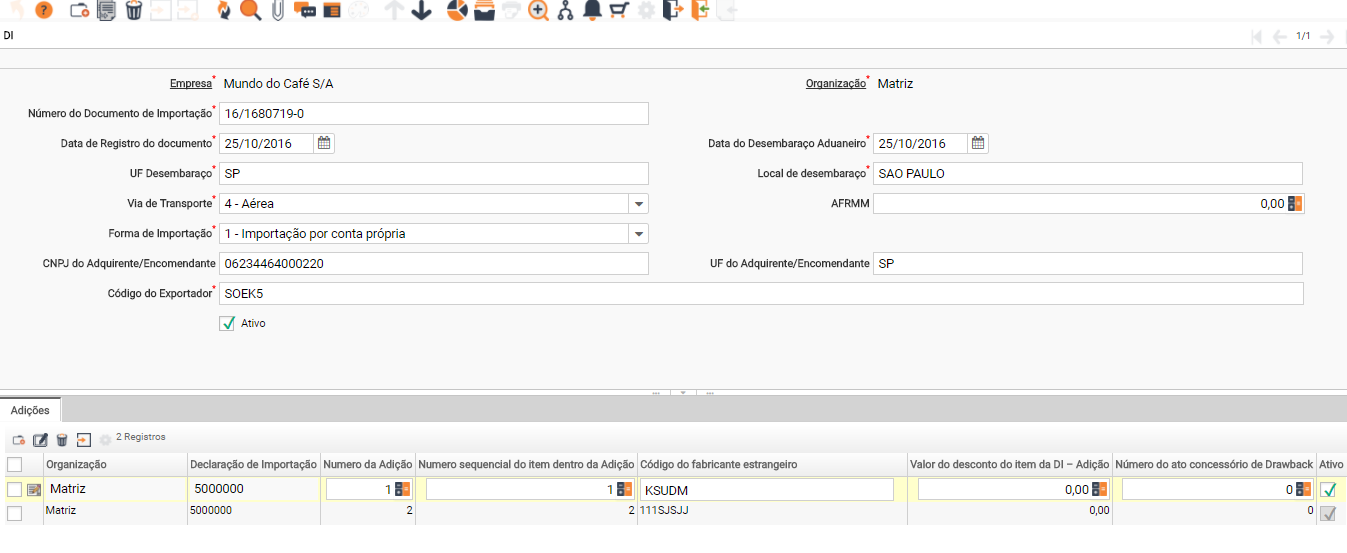
Task: Edit KSUDM fabricante code cell
Action: pos(767,489)
